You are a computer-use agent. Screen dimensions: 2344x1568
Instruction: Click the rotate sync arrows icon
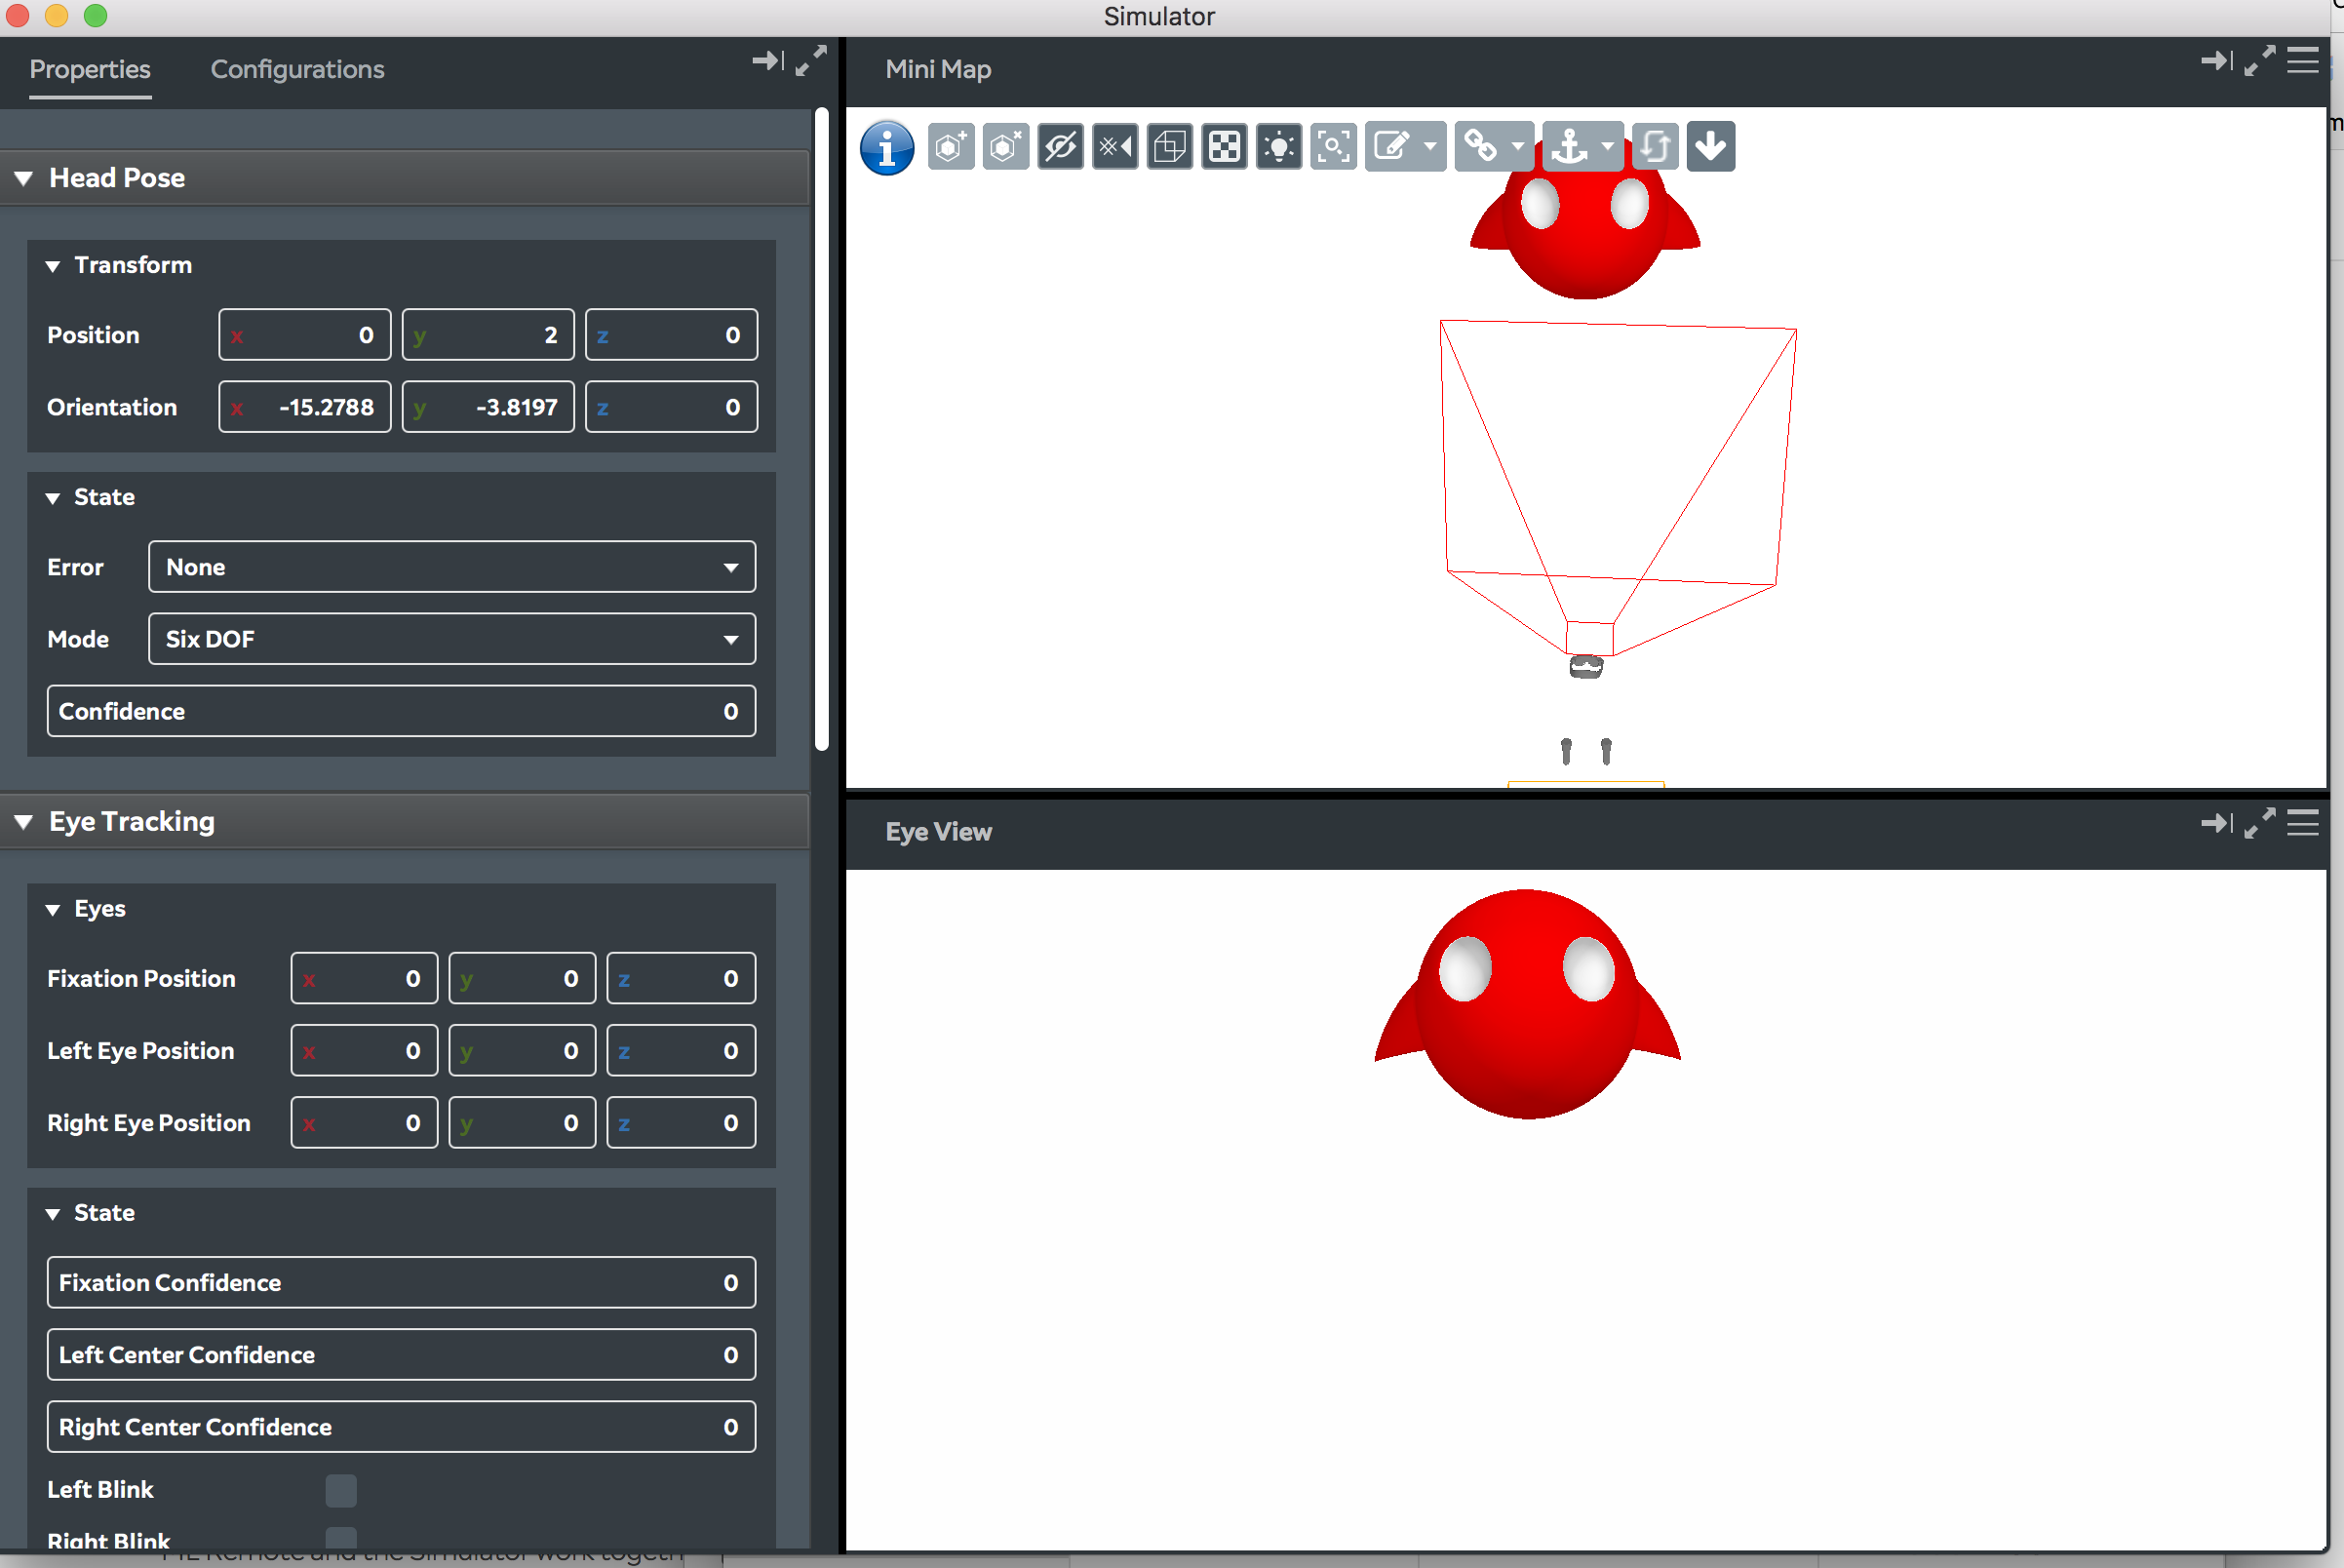(x=1655, y=147)
